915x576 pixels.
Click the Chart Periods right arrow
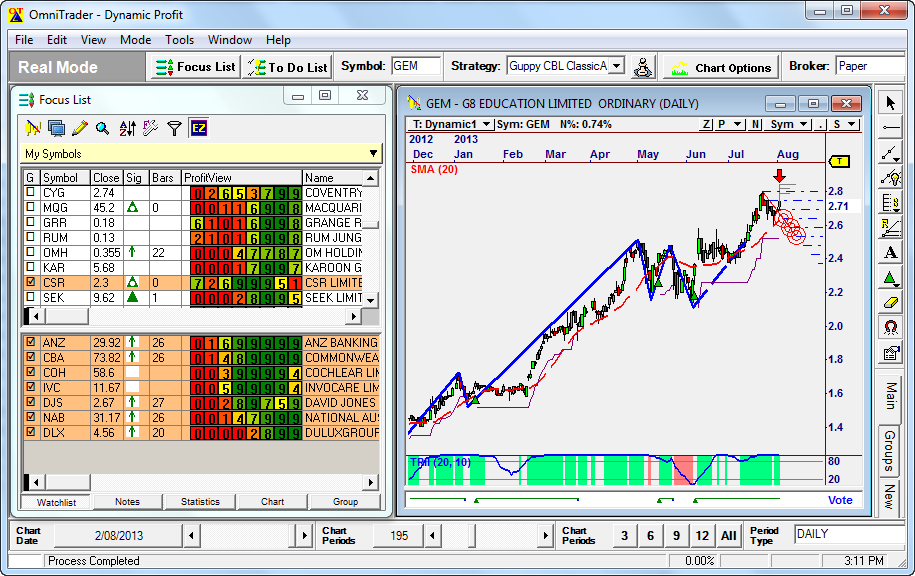tap(546, 535)
